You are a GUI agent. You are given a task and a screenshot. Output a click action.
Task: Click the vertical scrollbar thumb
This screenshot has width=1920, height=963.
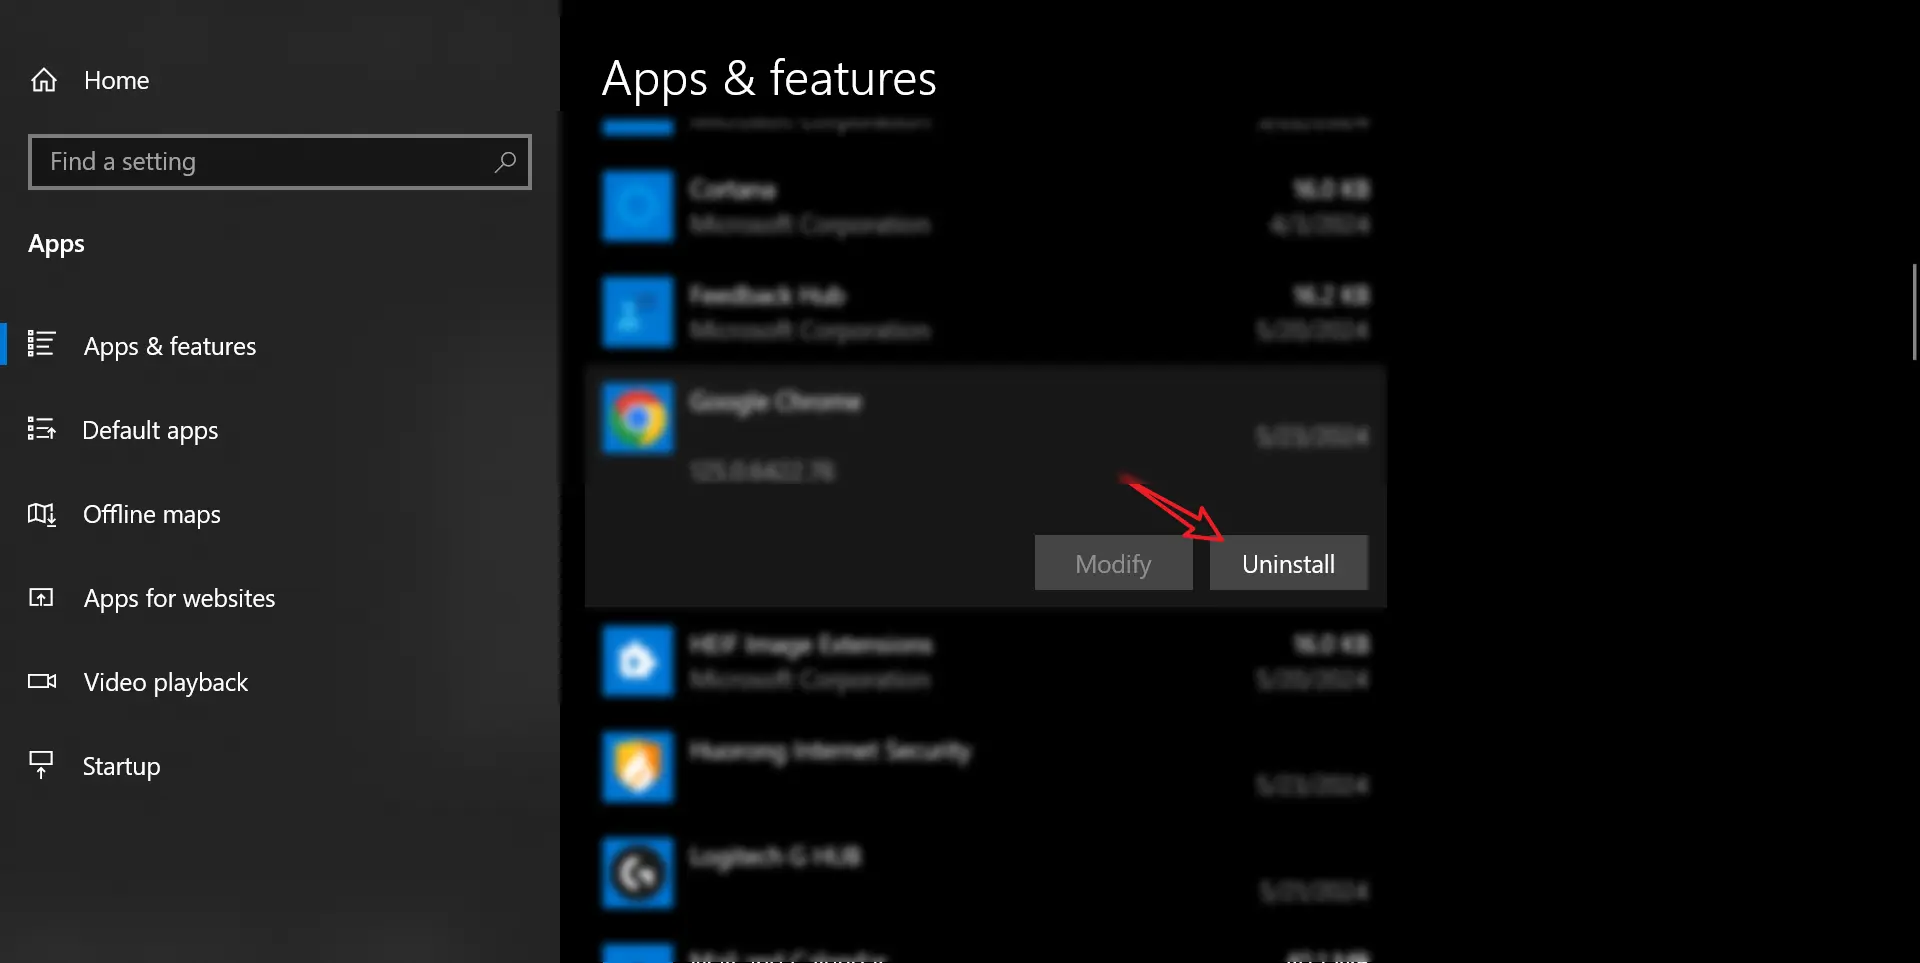pyautogui.click(x=1914, y=312)
